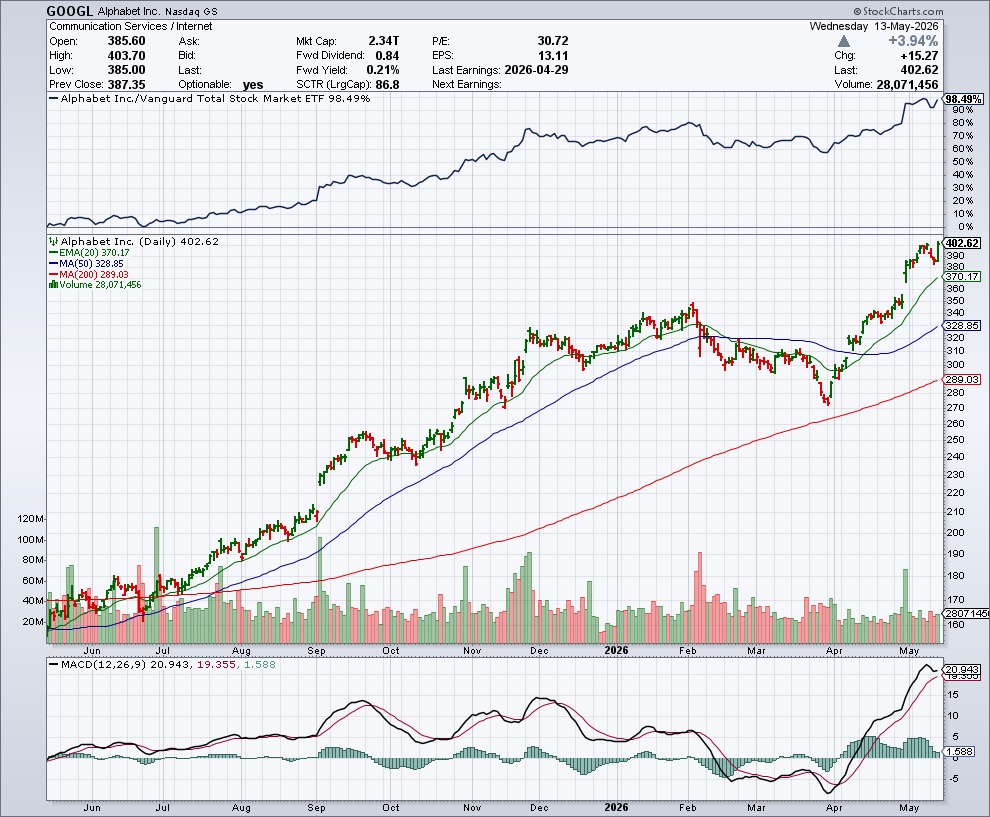Image resolution: width=990 pixels, height=817 pixels.
Task: Click the 98.49% relative strength tag
Action: point(963,99)
